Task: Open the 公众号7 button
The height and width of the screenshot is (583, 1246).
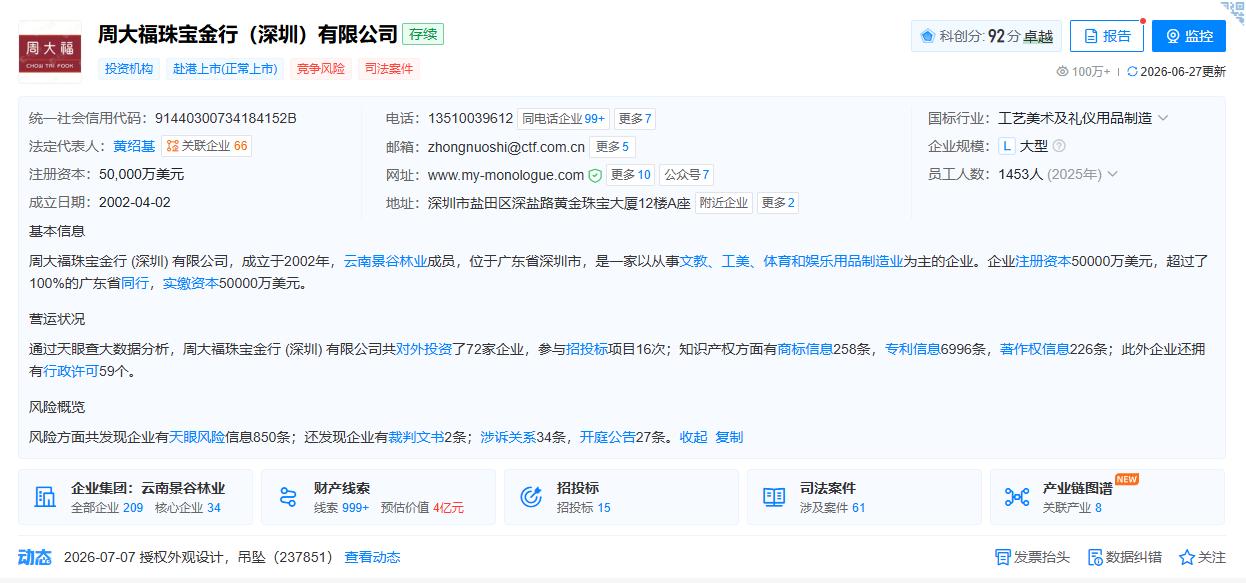Action: coord(687,175)
